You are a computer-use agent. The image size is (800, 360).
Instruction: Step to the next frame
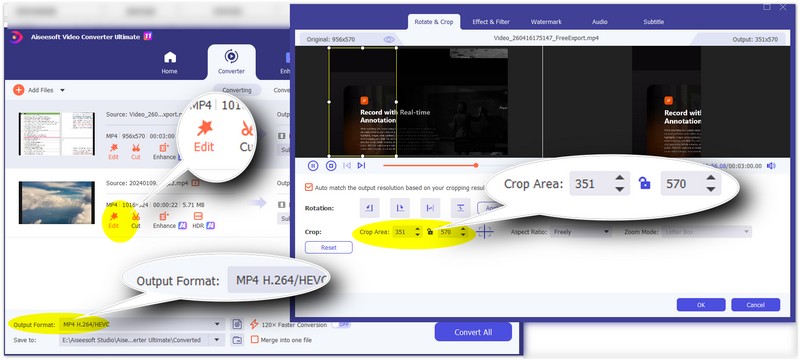click(x=361, y=165)
